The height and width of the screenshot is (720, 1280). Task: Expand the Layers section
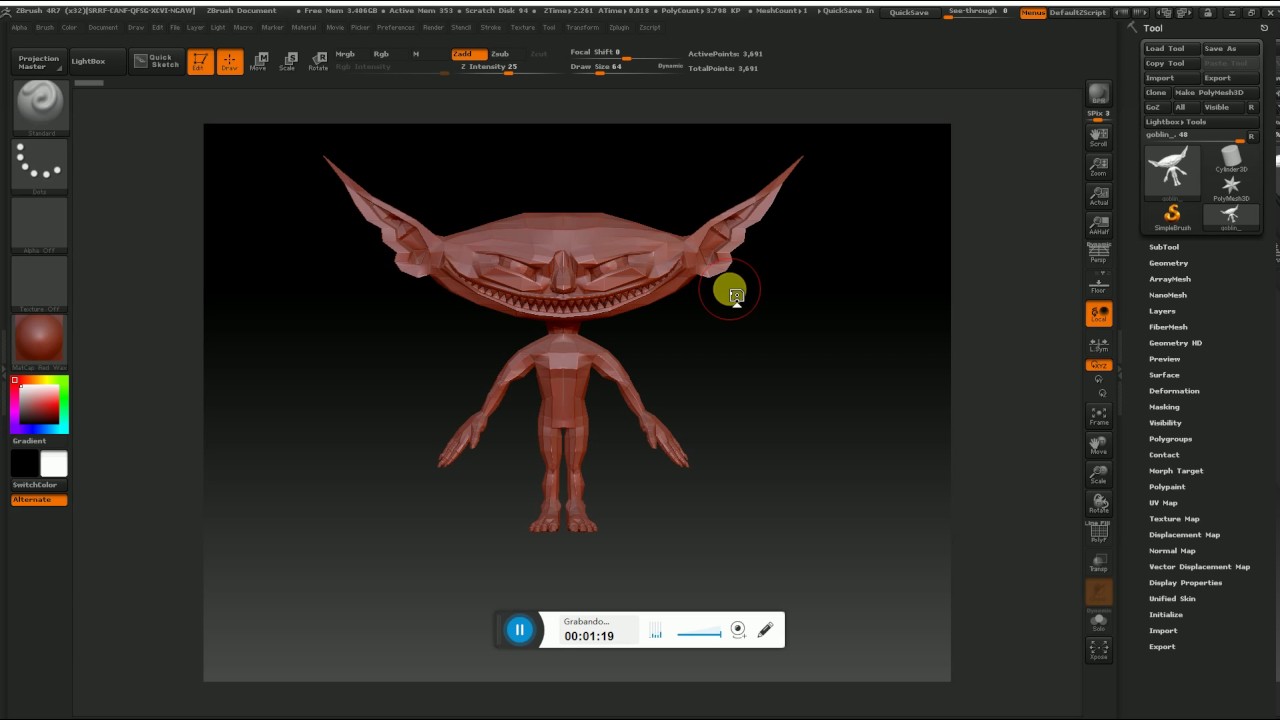(x=1162, y=311)
